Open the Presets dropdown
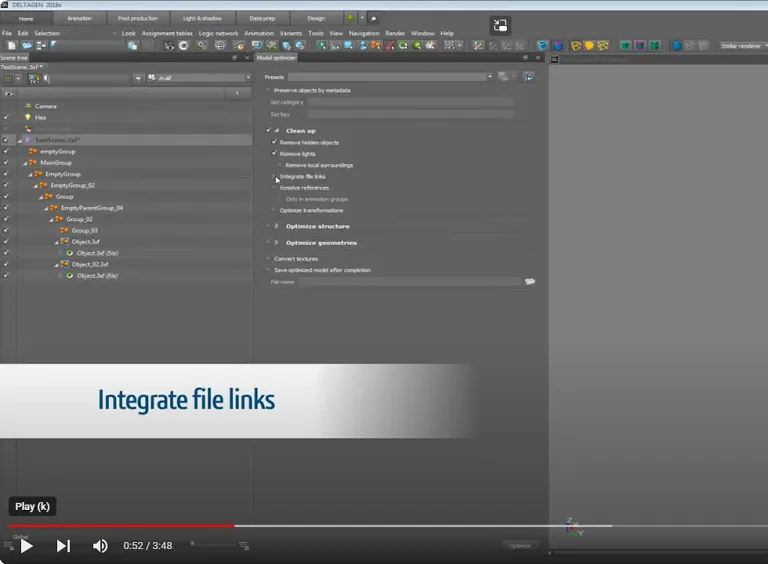This screenshot has width=768, height=564. pyautogui.click(x=390, y=77)
